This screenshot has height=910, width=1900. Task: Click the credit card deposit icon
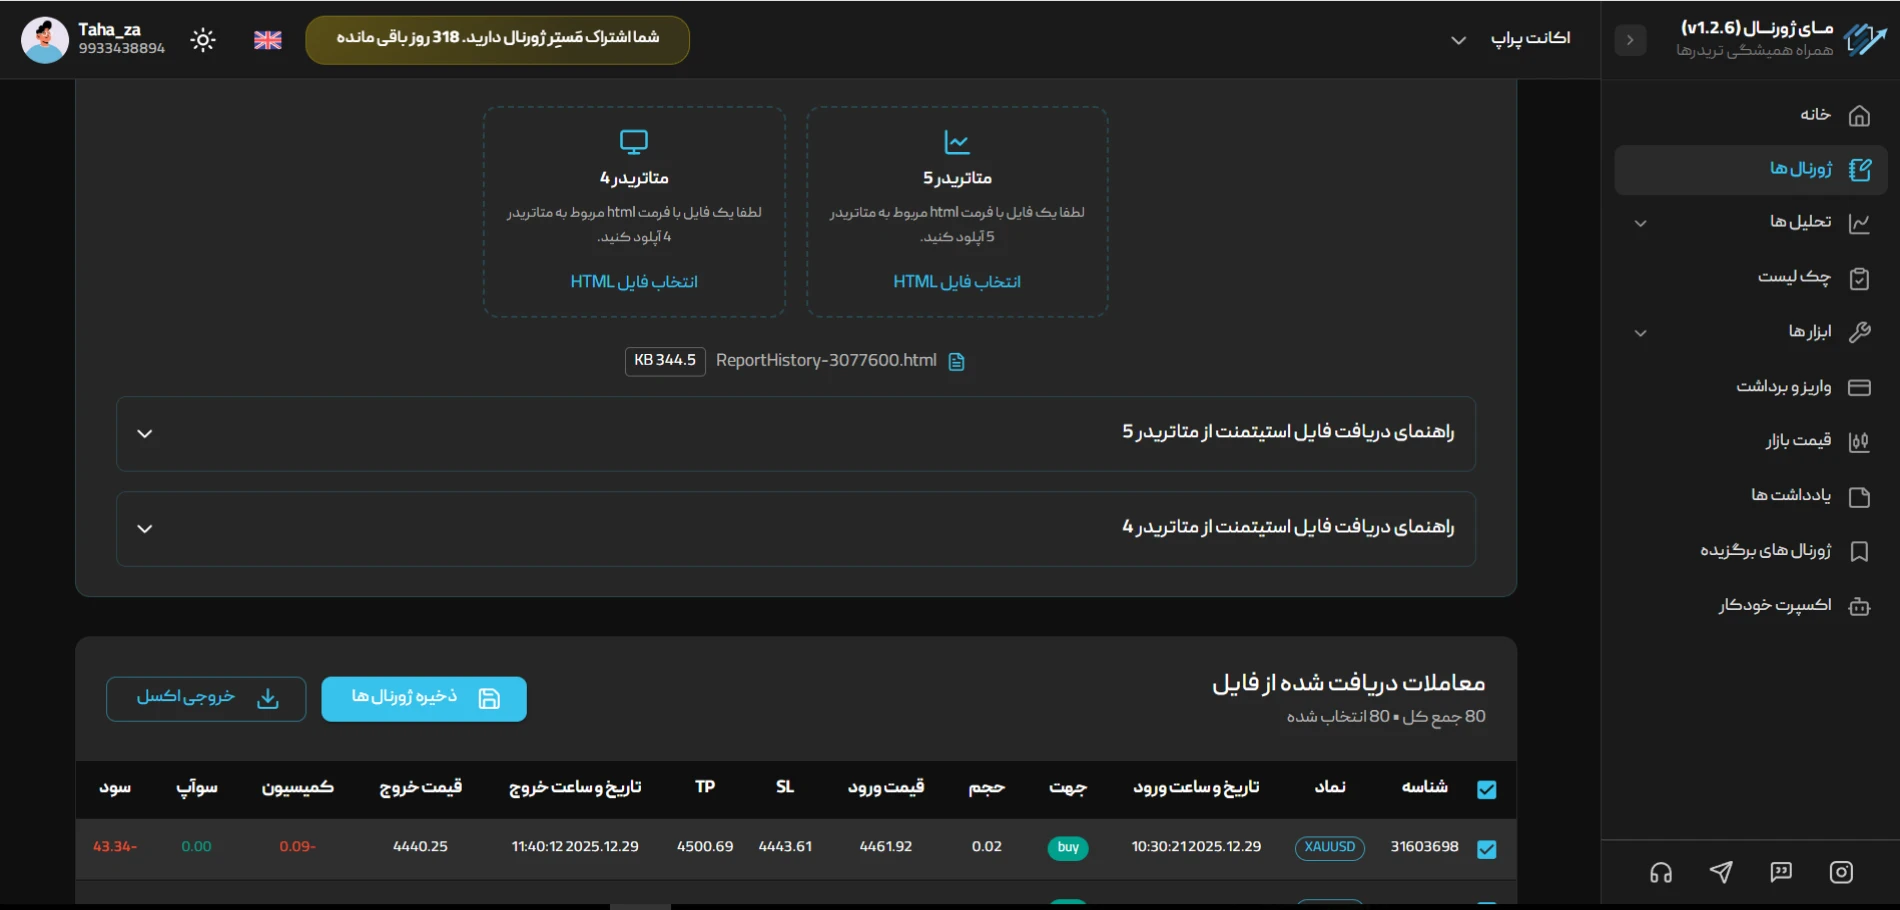pyautogui.click(x=1859, y=387)
